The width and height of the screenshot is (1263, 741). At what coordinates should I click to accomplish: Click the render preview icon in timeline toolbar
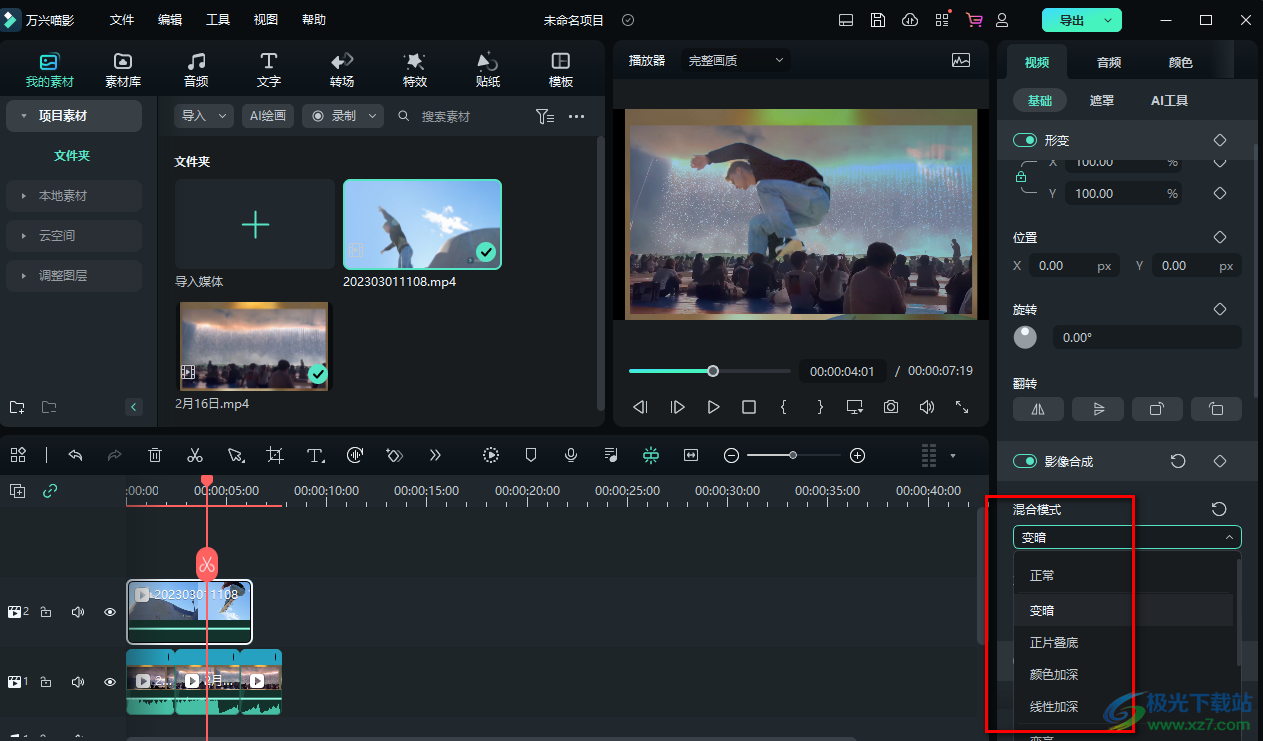491,455
